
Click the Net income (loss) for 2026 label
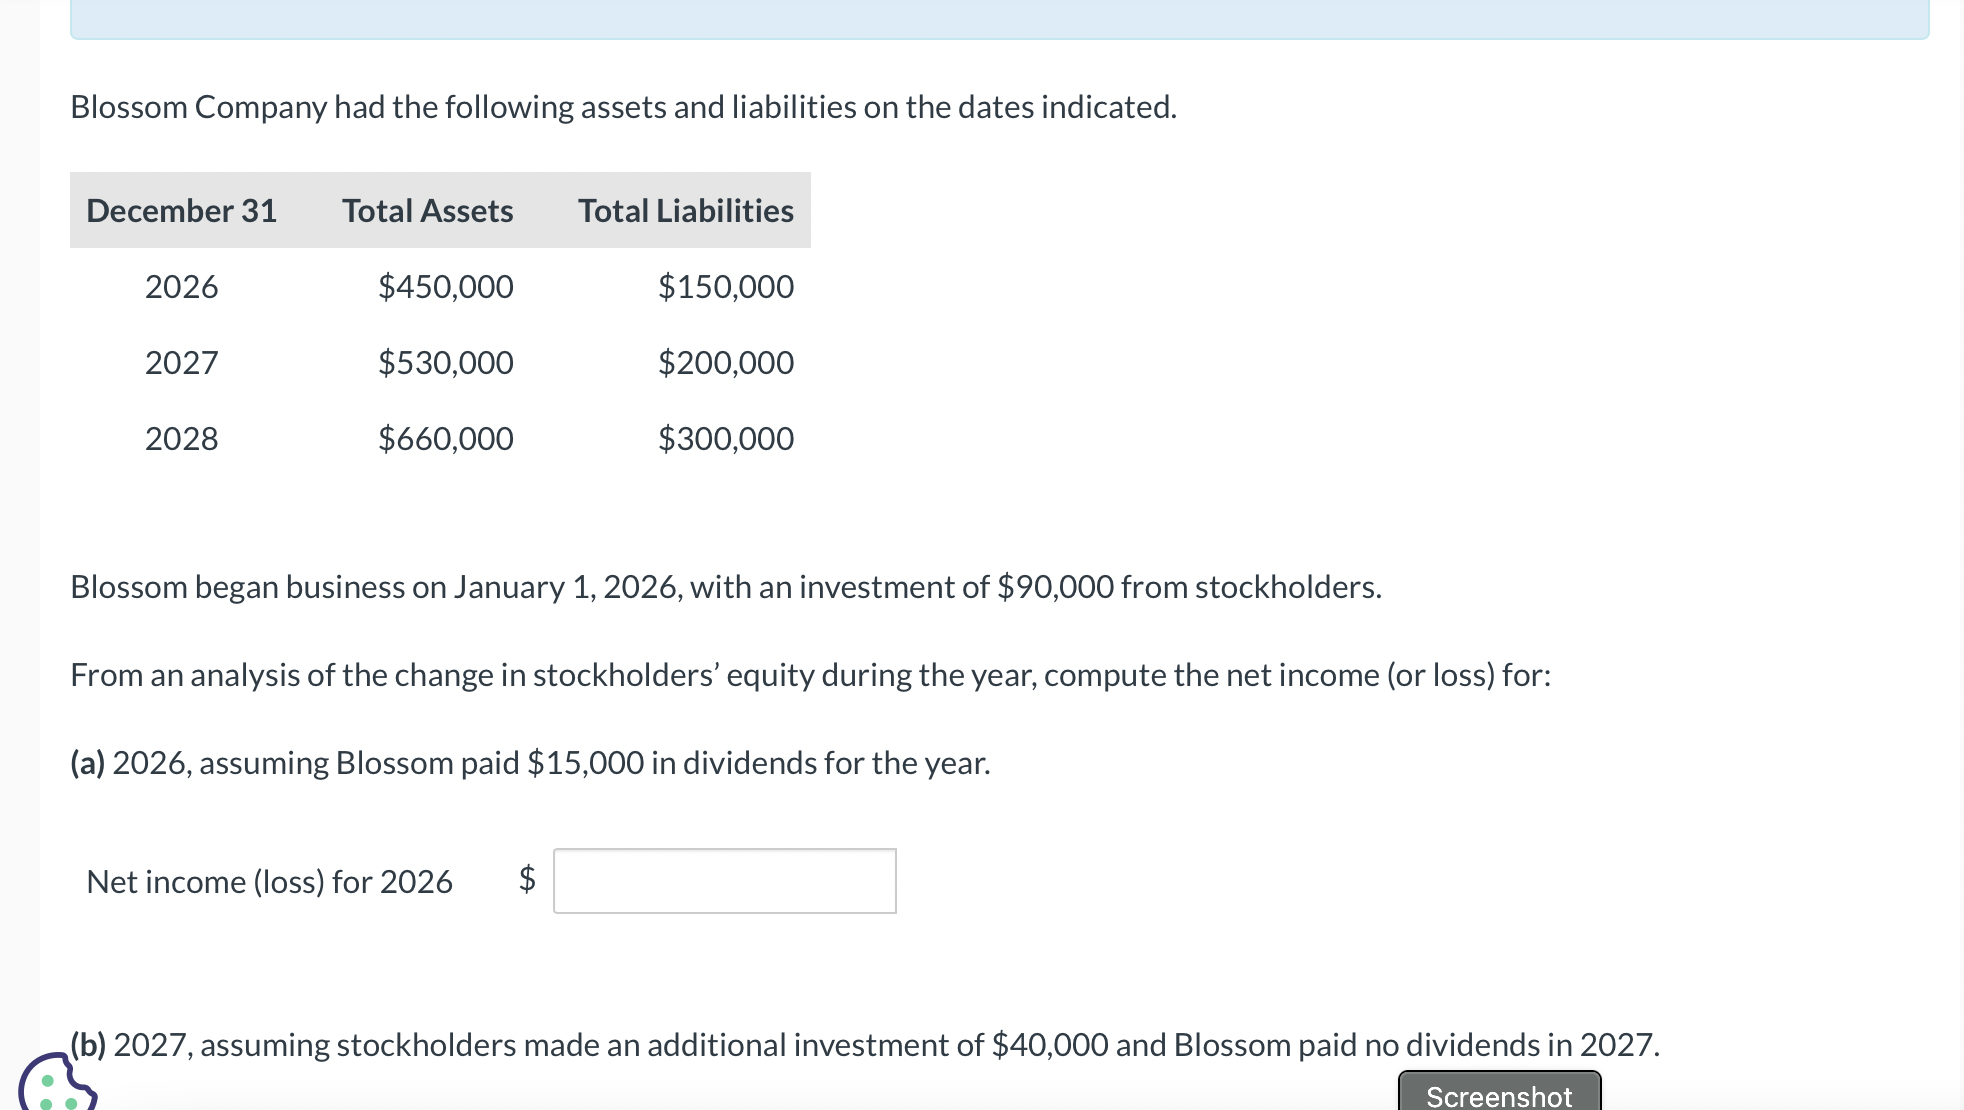270,881
